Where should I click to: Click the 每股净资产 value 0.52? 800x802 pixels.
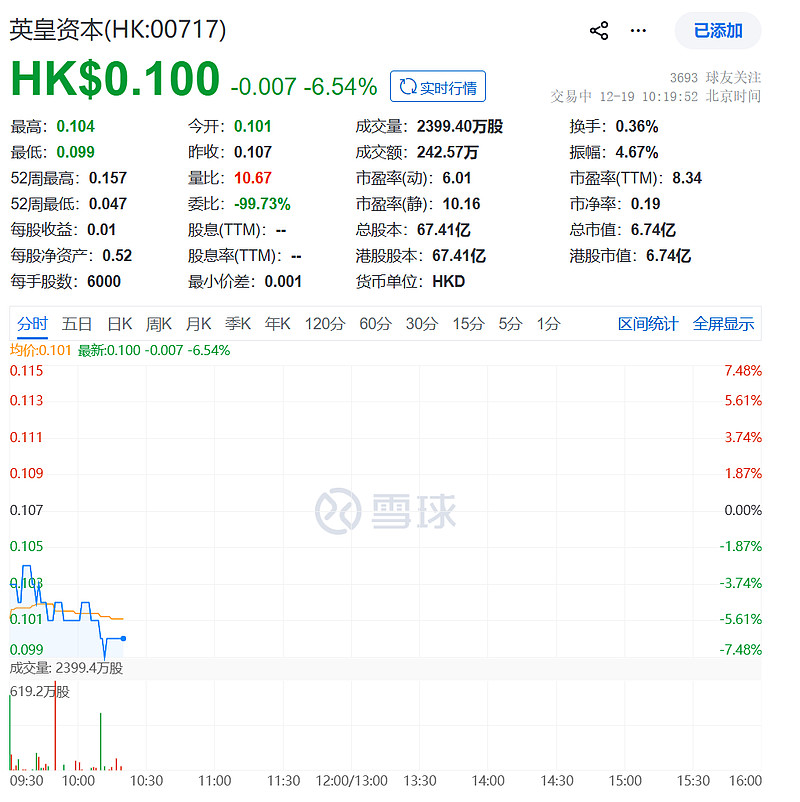tap(117, 255)
